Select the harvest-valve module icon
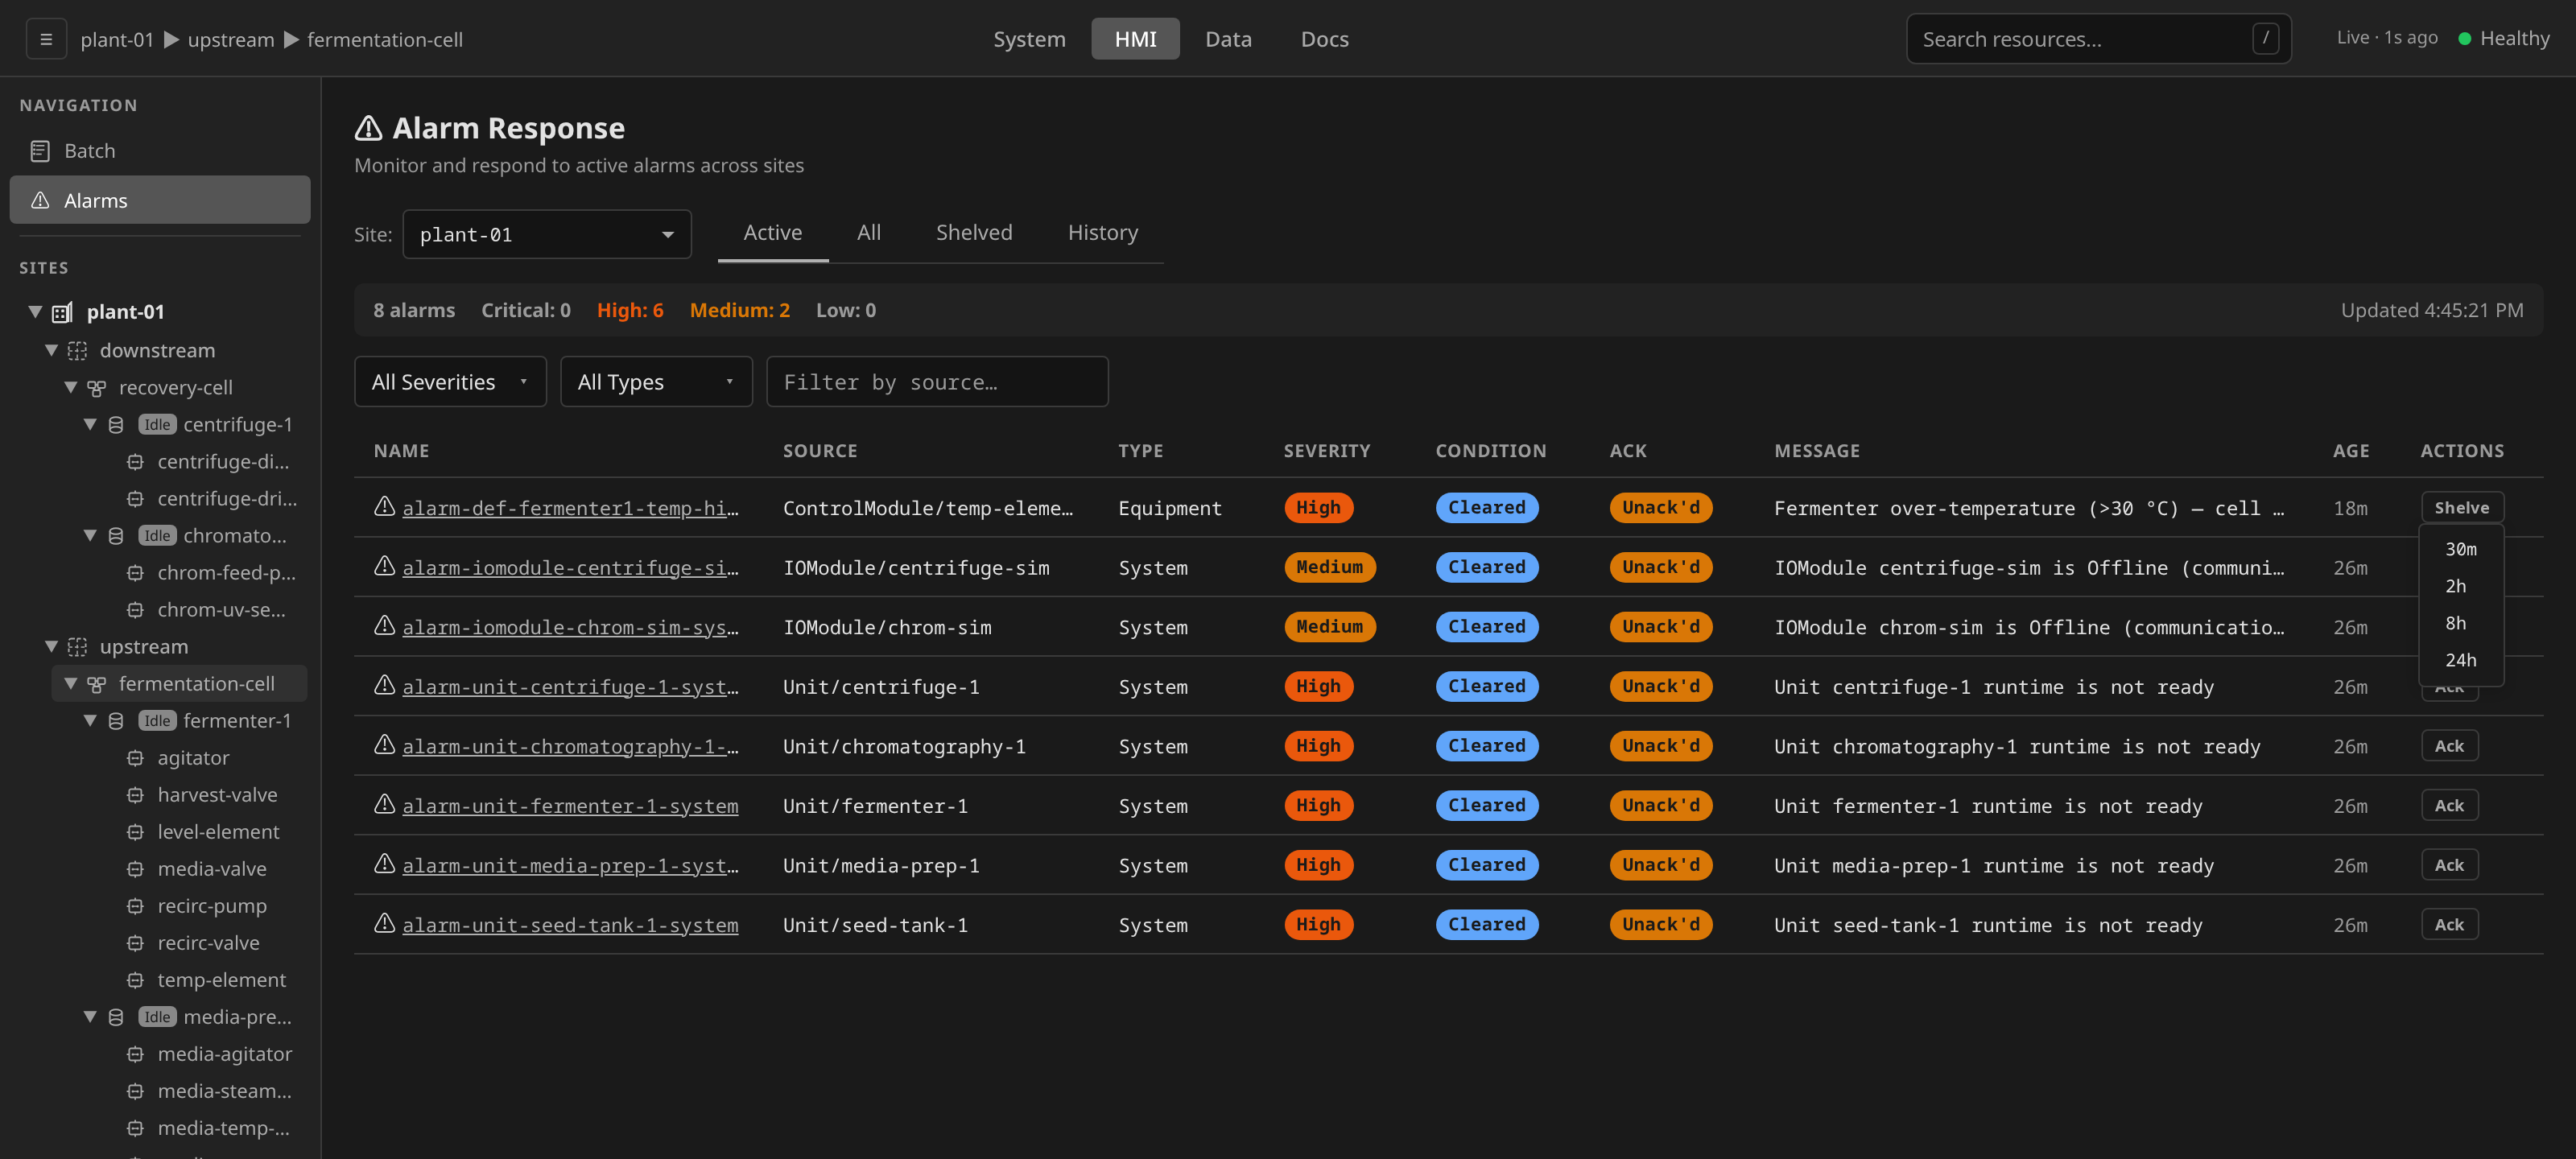The height and width of the screenshot is (1159, 2576). click(x=135, y=794)
